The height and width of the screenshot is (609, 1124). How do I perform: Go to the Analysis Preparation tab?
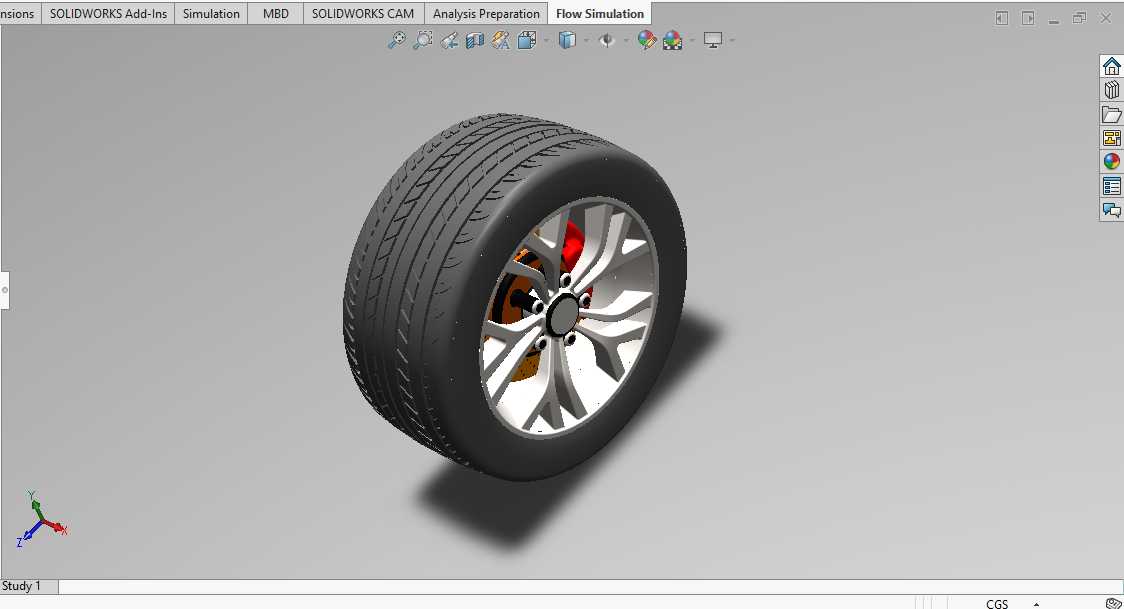pyautogui.click(x=486, y=14)
